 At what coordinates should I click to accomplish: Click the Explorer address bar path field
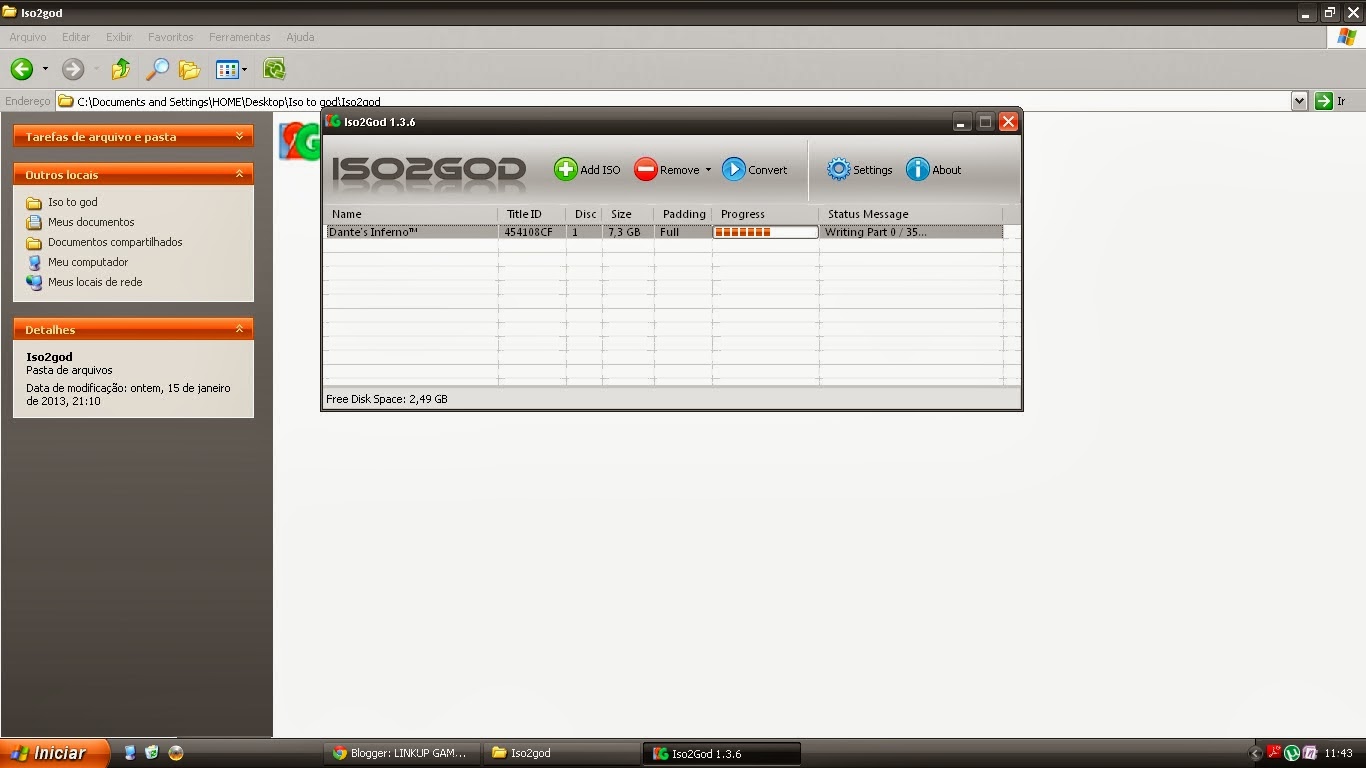(672, 101)
